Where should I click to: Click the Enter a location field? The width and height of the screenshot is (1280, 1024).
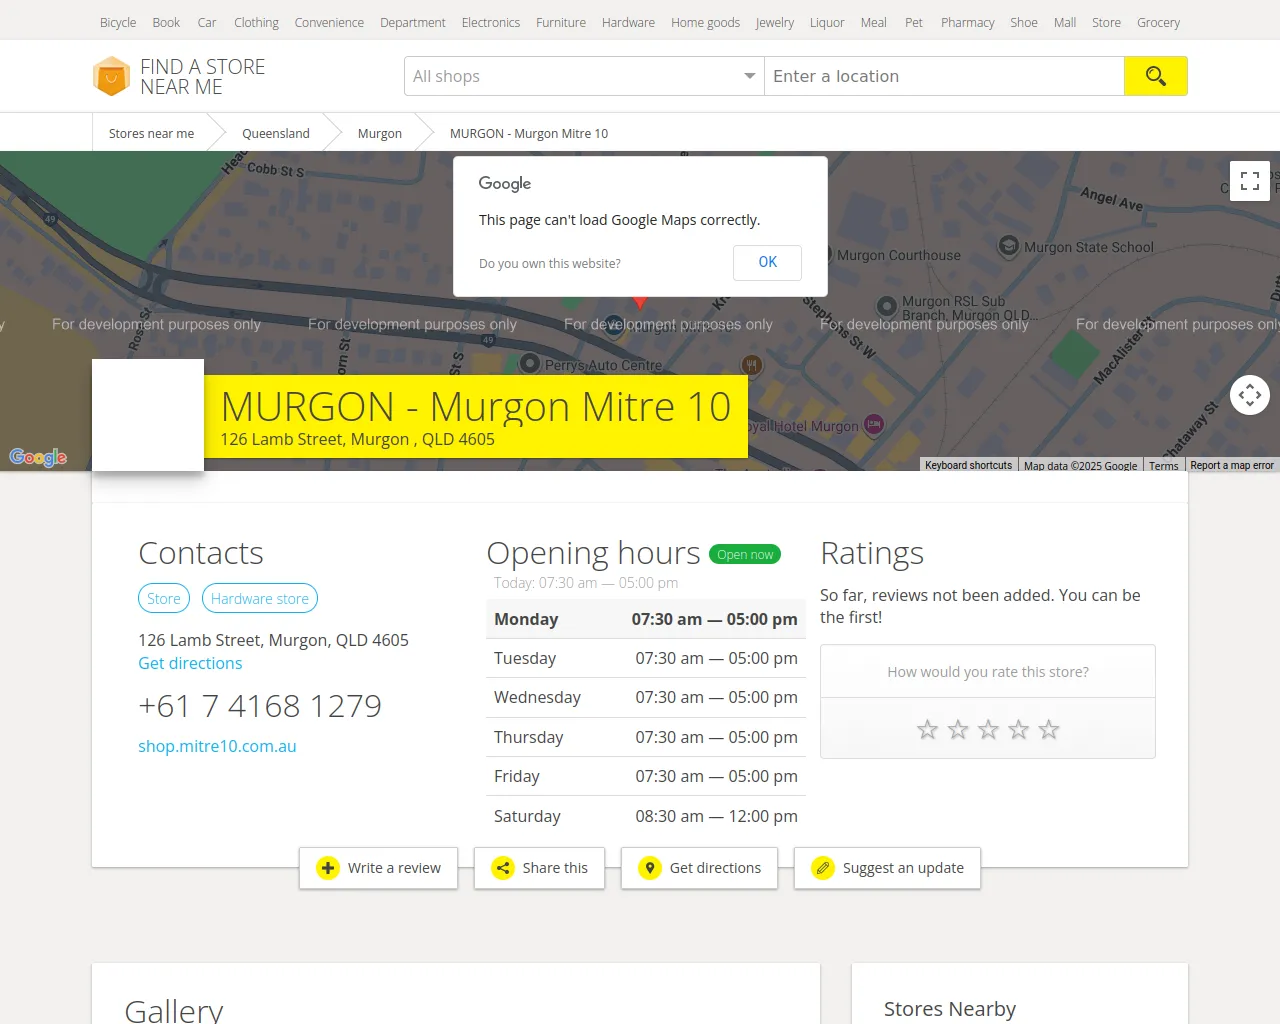[x=943, y=76]
